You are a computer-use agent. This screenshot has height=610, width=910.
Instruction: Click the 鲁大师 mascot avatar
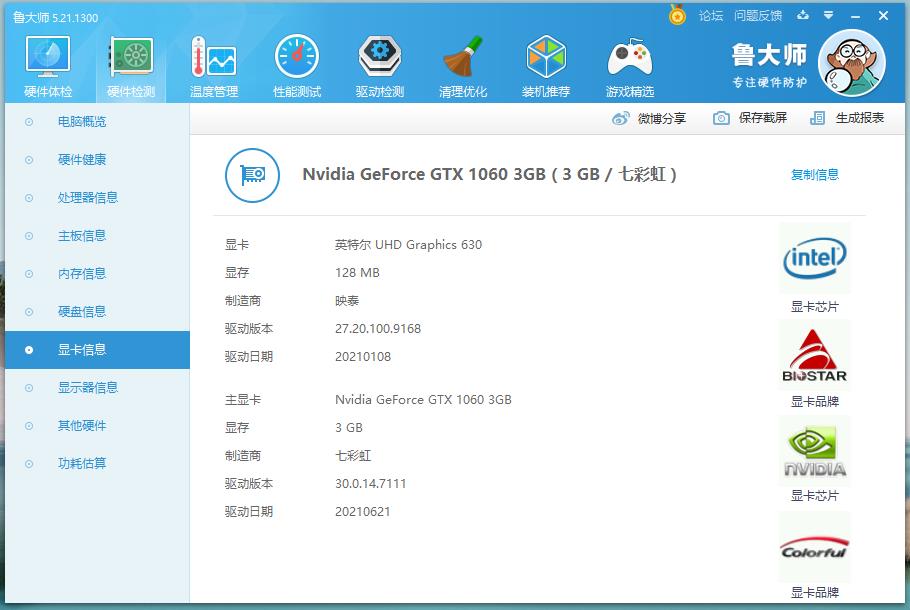tap(851, 62)
